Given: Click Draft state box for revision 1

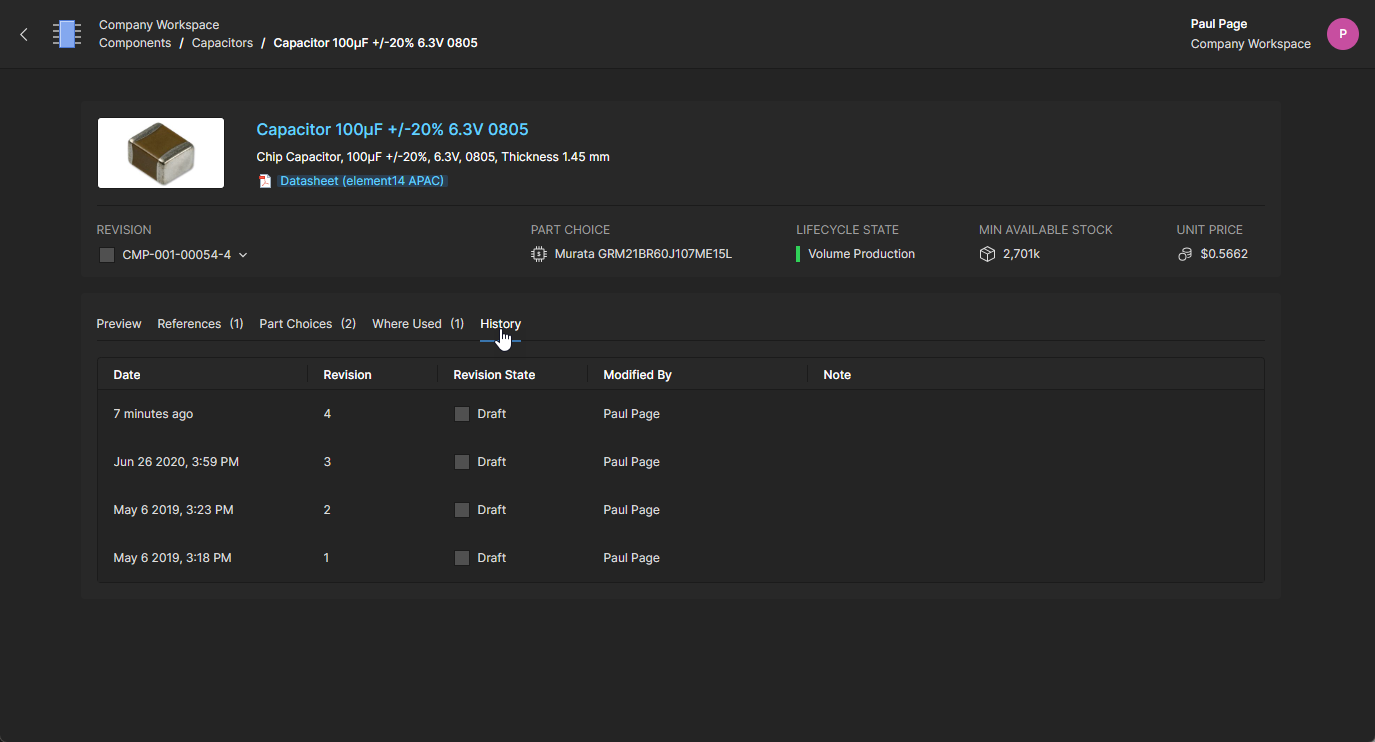Looking at the screenshot, I should [x=462, y=558].
